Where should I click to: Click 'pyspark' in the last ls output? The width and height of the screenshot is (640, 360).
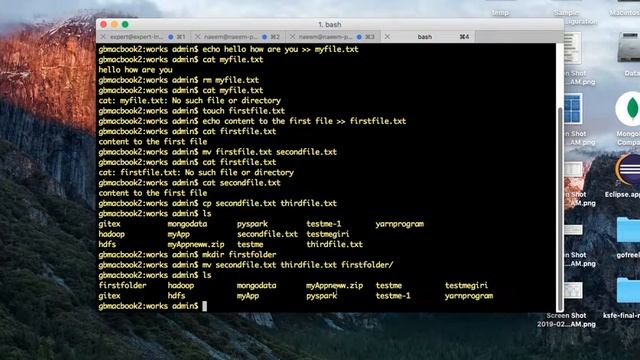pos(322,296)
